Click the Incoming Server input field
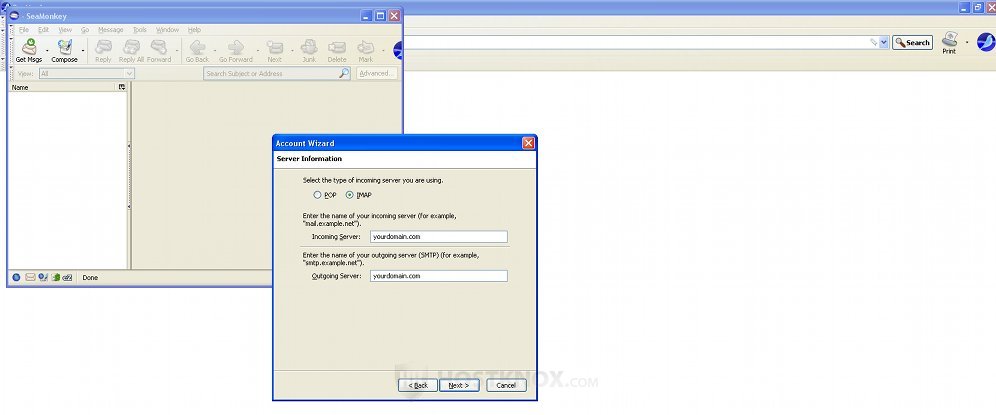This screenshot has width=996, height=415. (x=438, y=236)
